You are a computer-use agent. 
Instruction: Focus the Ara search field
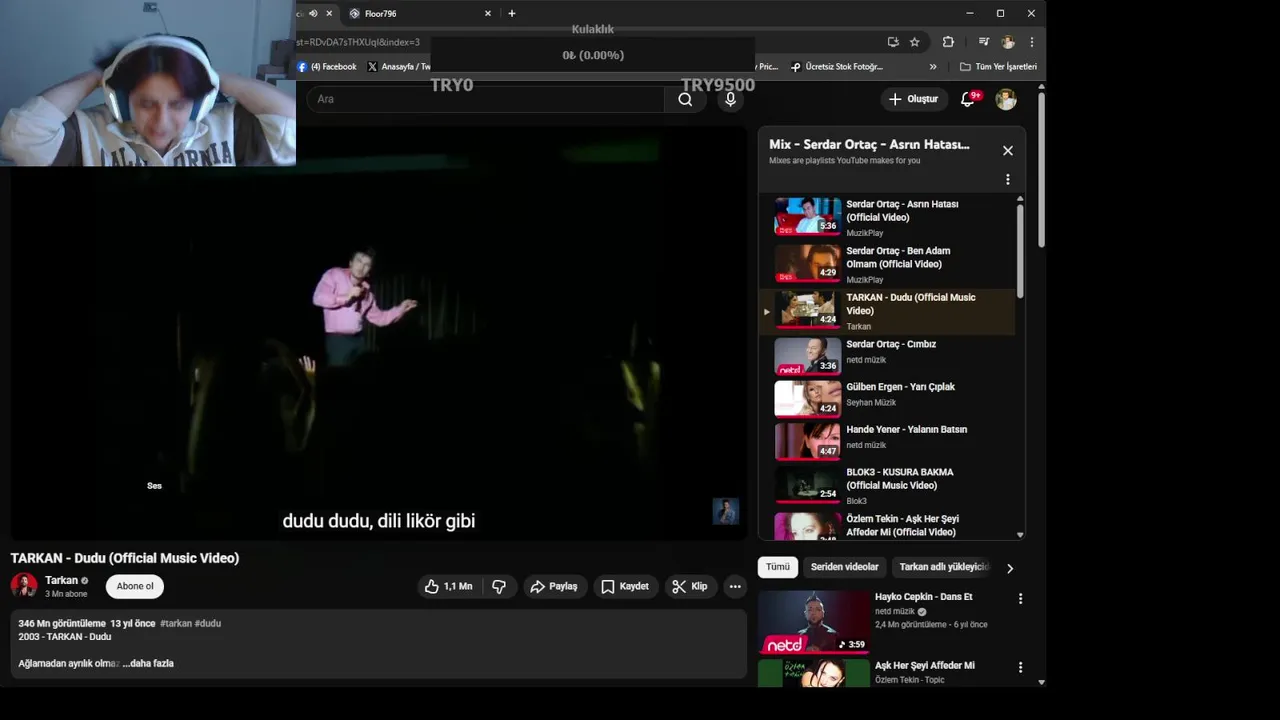pyautogui.click(x=485, y=99)
